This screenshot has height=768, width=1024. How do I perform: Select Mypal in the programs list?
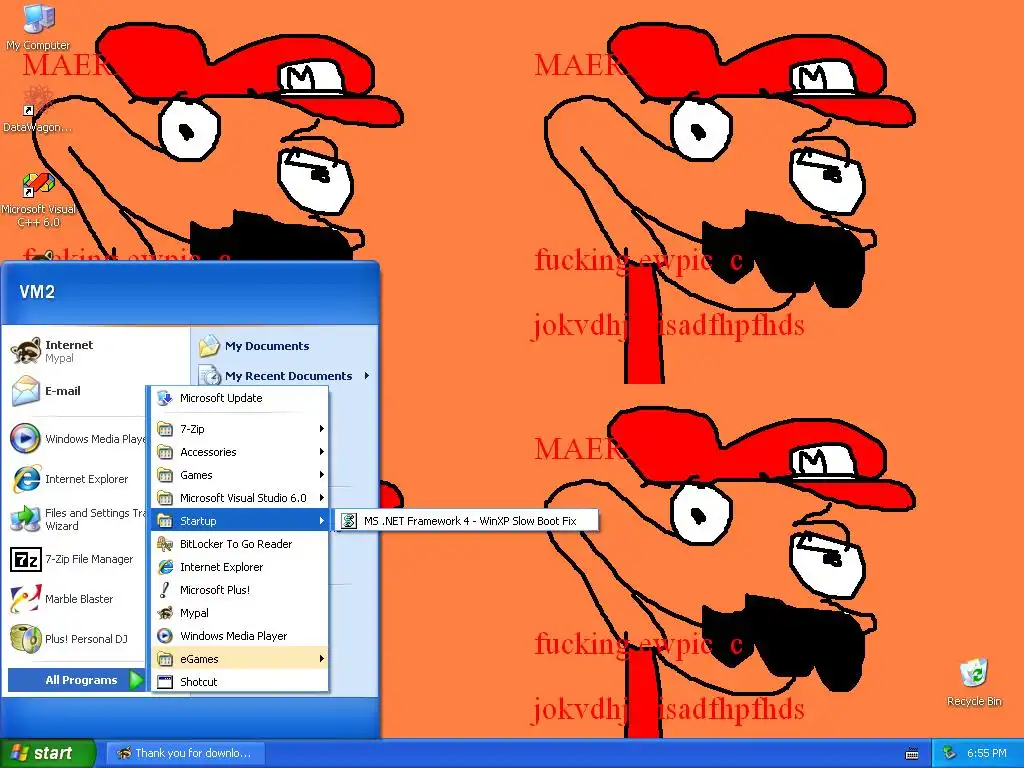240,613
